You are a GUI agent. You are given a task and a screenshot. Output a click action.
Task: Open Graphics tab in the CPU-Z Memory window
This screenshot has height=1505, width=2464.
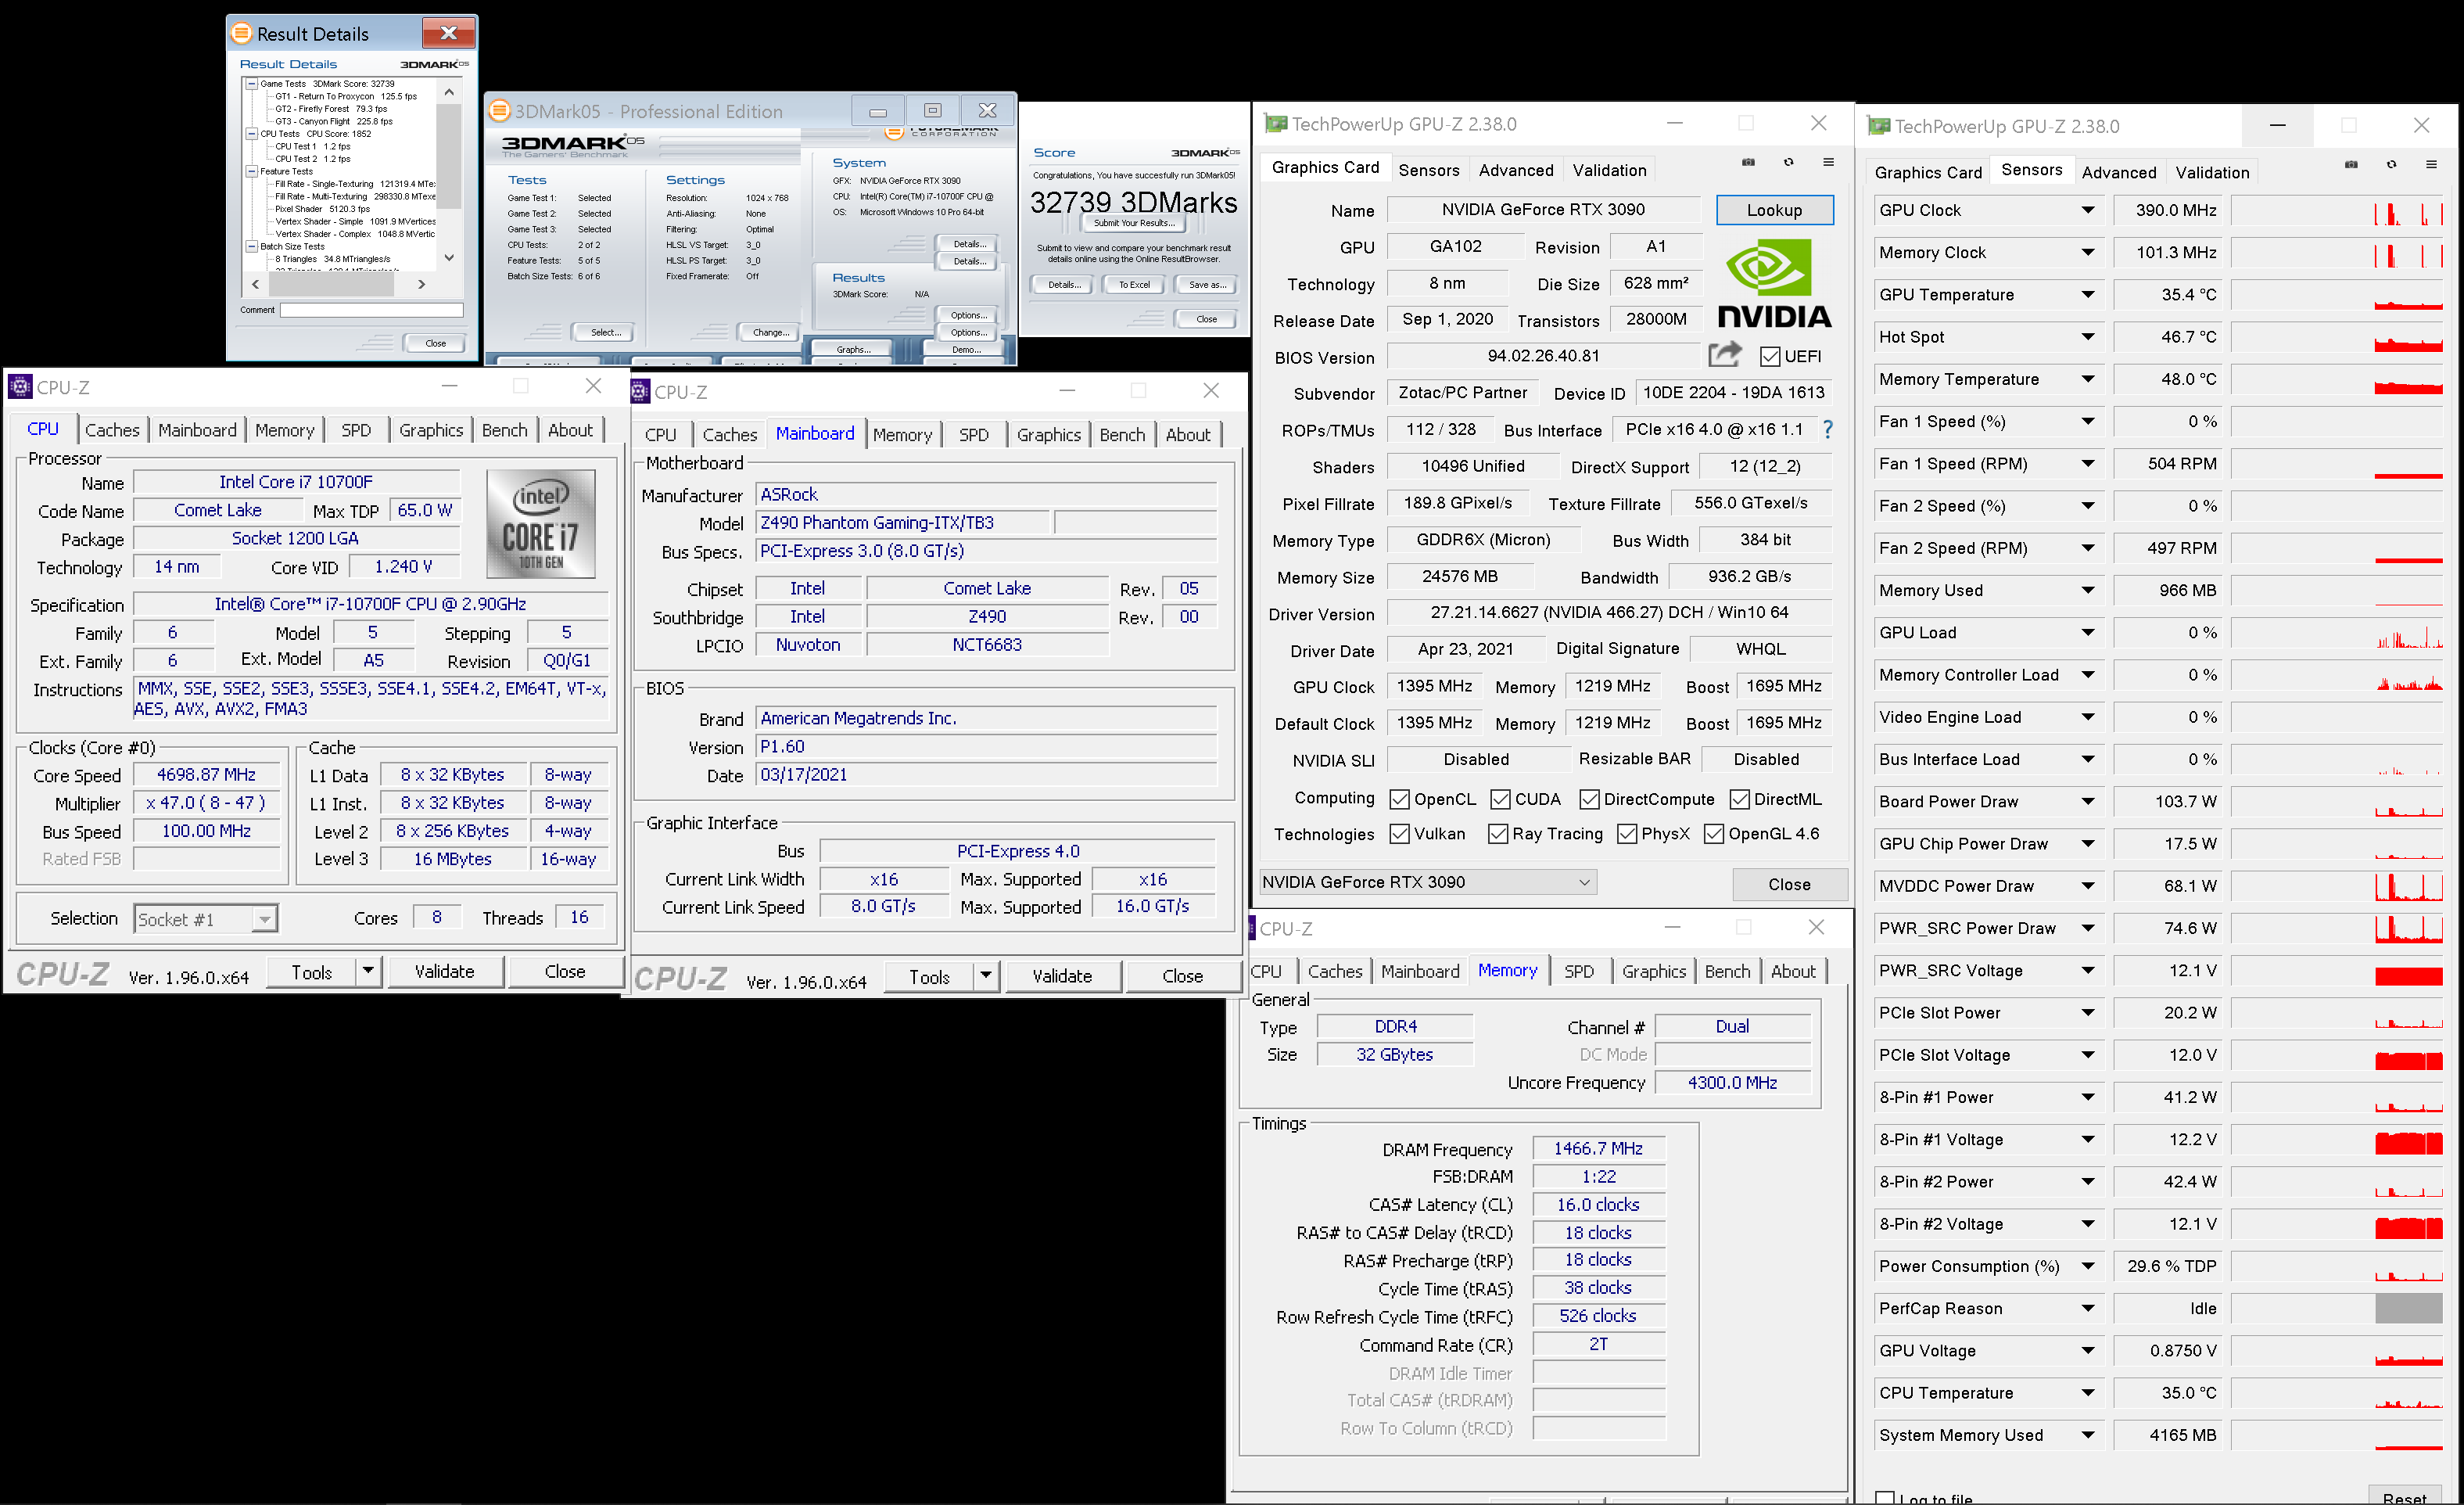click(1654, 971)
